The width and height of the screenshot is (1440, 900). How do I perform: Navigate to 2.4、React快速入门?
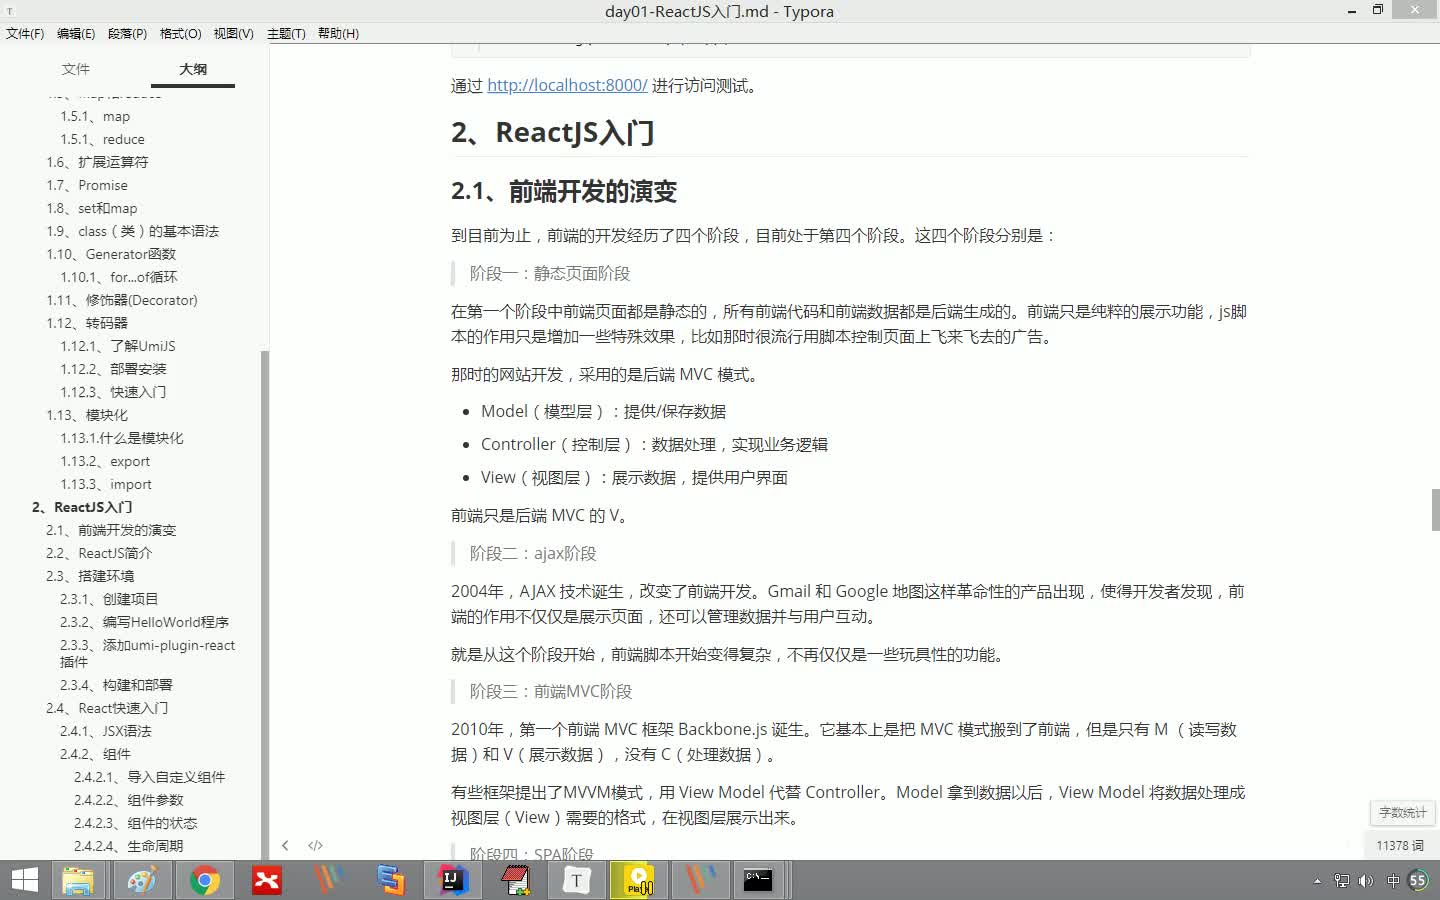(x=107, y=708)
